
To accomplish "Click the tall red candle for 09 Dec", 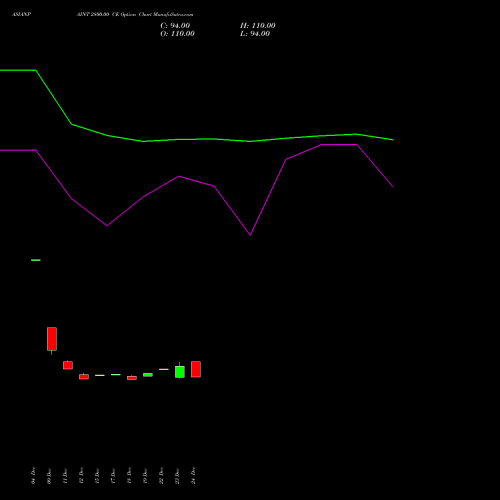I will click(52, 339).
